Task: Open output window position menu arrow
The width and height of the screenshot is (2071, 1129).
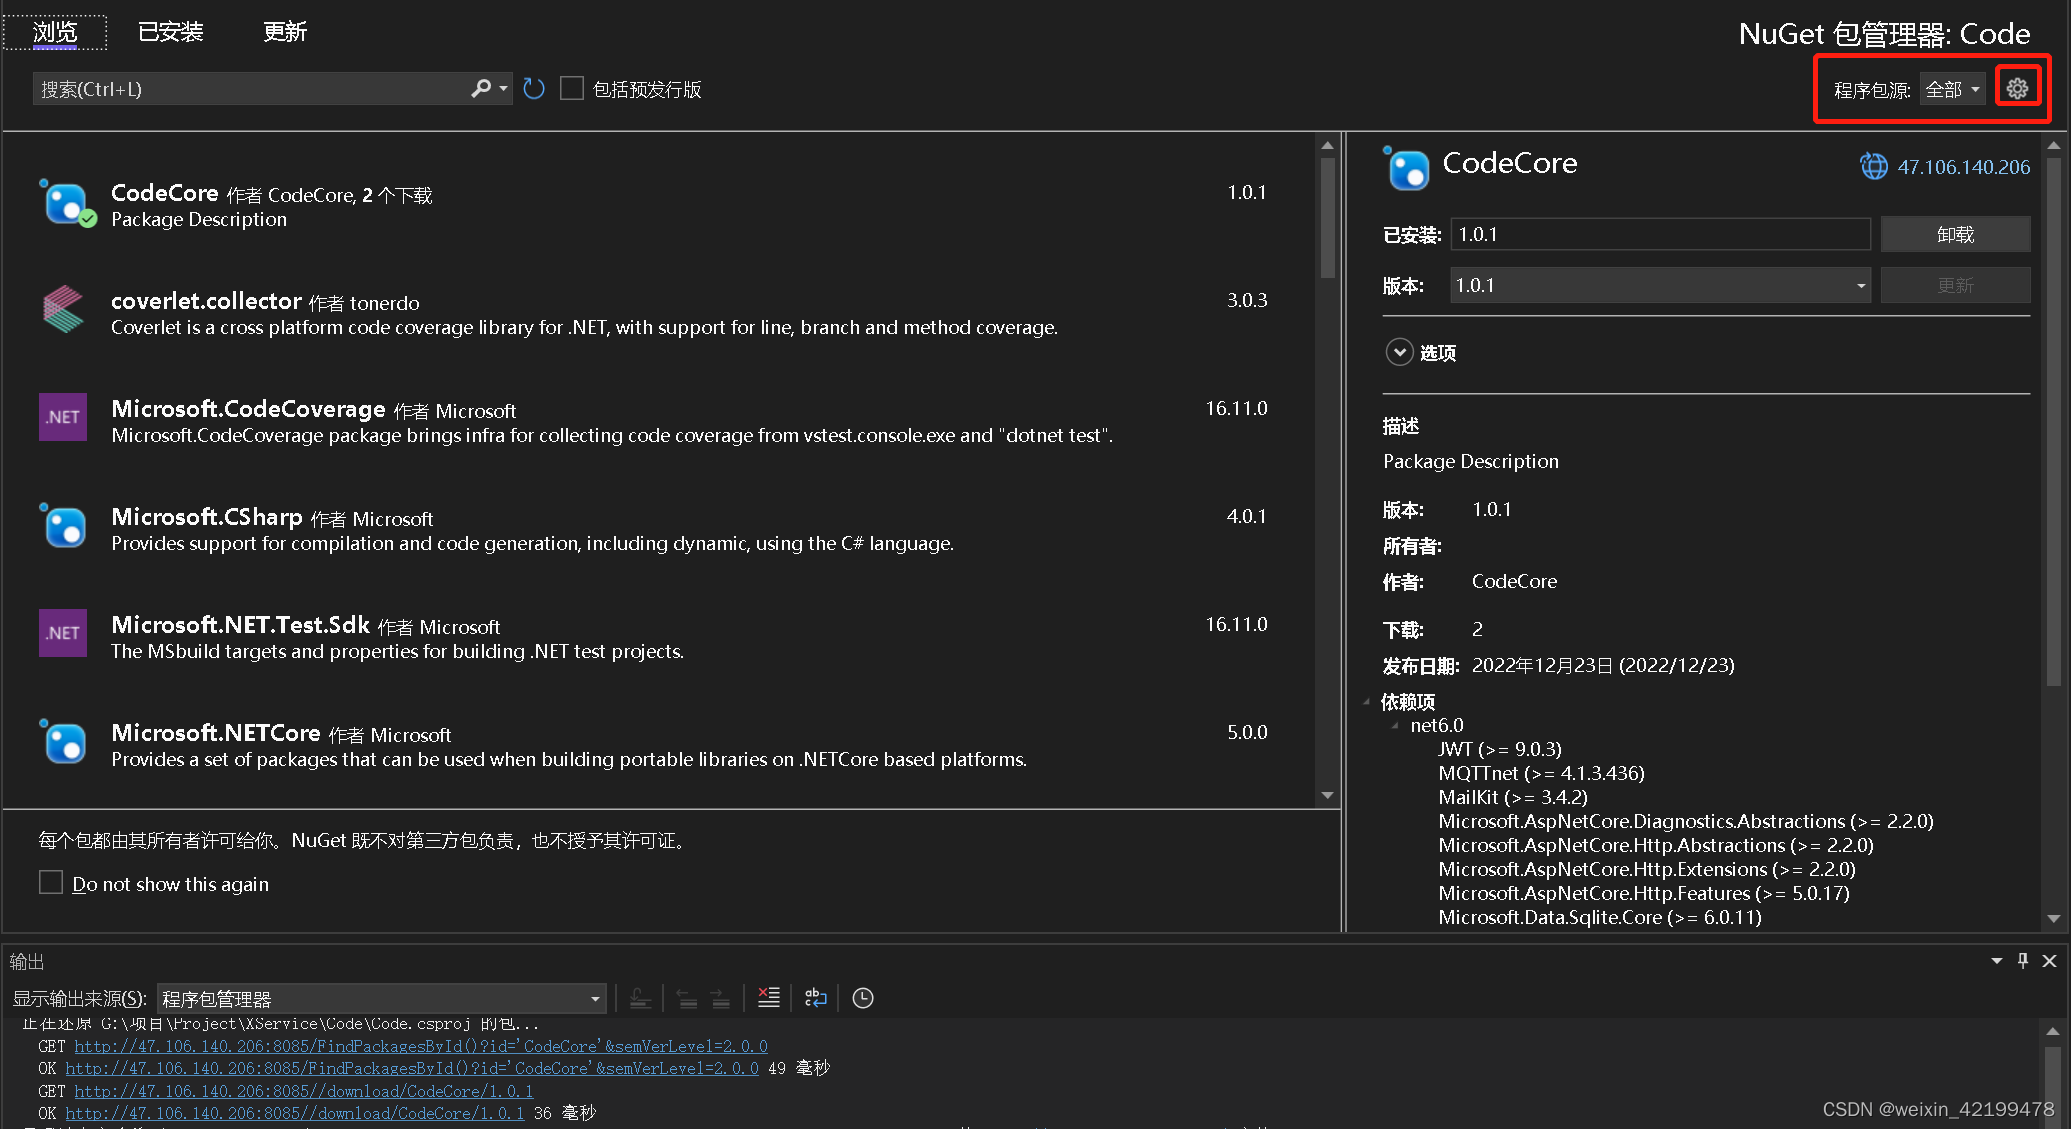Action: [x=1997, y=961]
